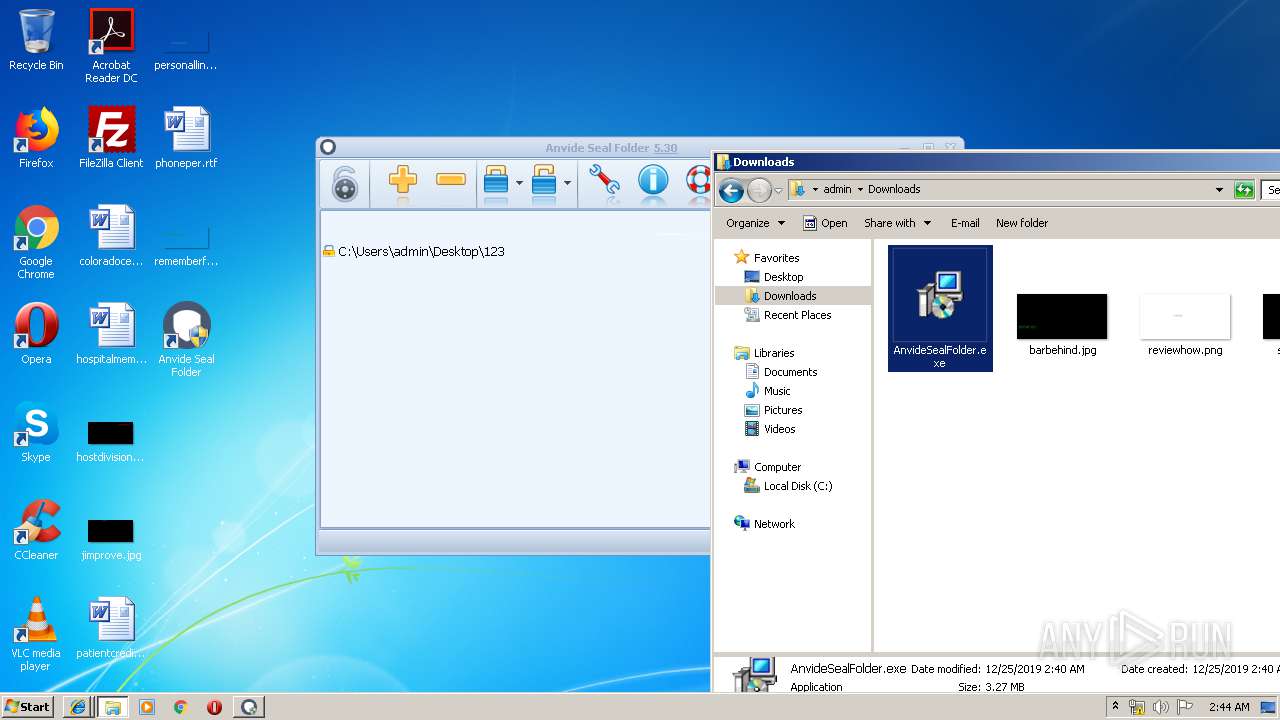This screenshot has height=720, width=1280.
Task: Open Google Chrome desktop shortcut
Action: 36,243
